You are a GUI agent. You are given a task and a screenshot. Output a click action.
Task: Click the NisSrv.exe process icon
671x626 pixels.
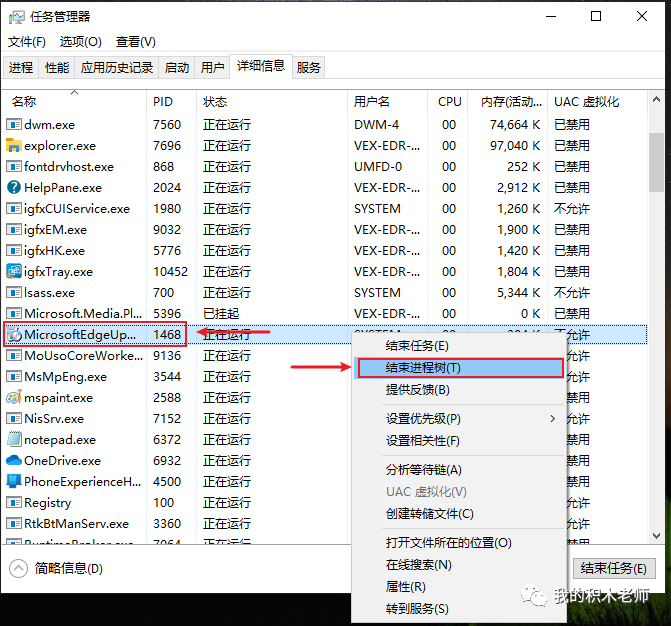tap(14, 418)
